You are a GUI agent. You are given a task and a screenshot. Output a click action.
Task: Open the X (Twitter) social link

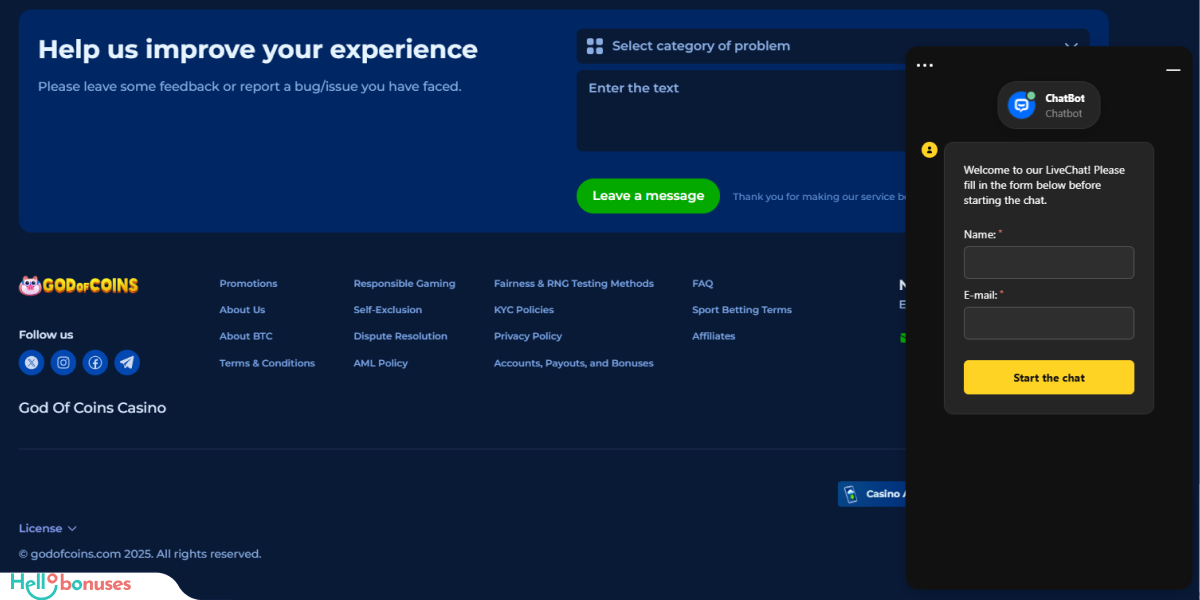pyautogui.click(x=31, y=363)
